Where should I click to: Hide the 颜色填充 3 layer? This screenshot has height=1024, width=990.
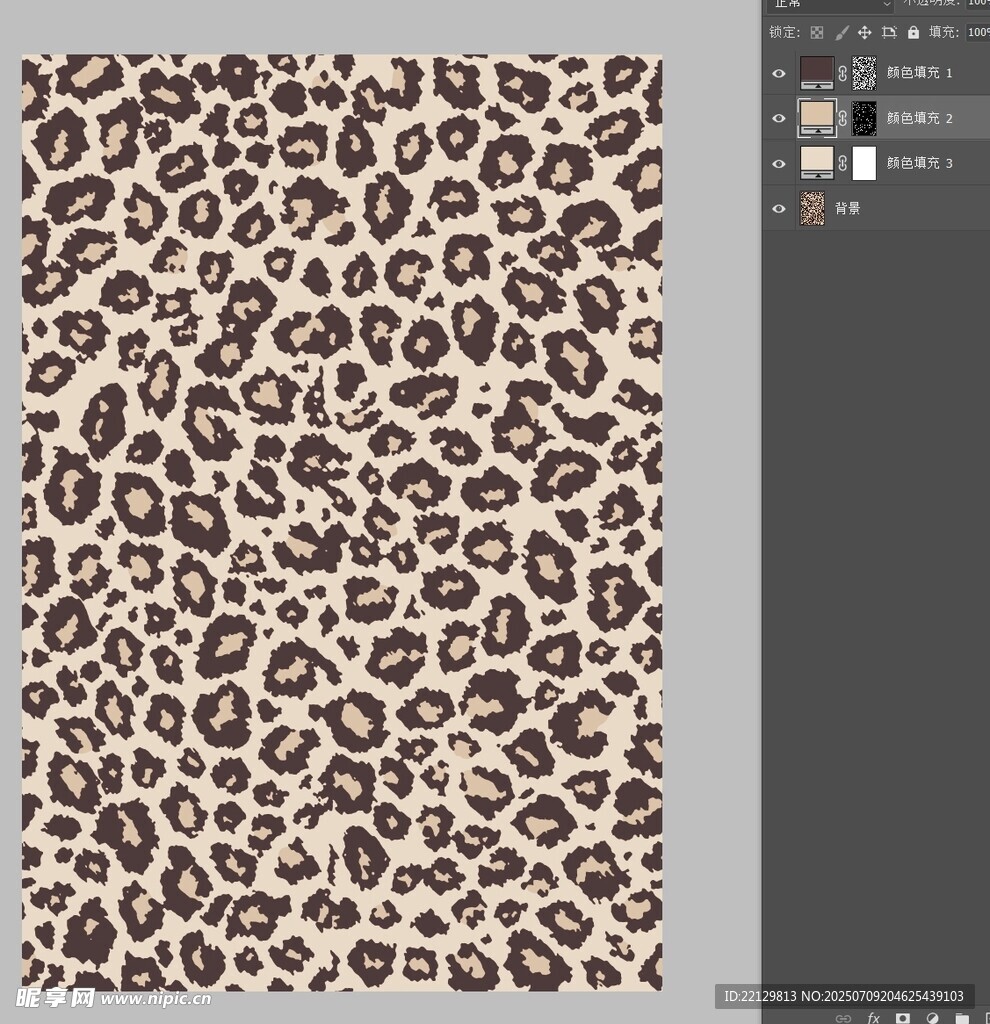[x=779, y=163]
